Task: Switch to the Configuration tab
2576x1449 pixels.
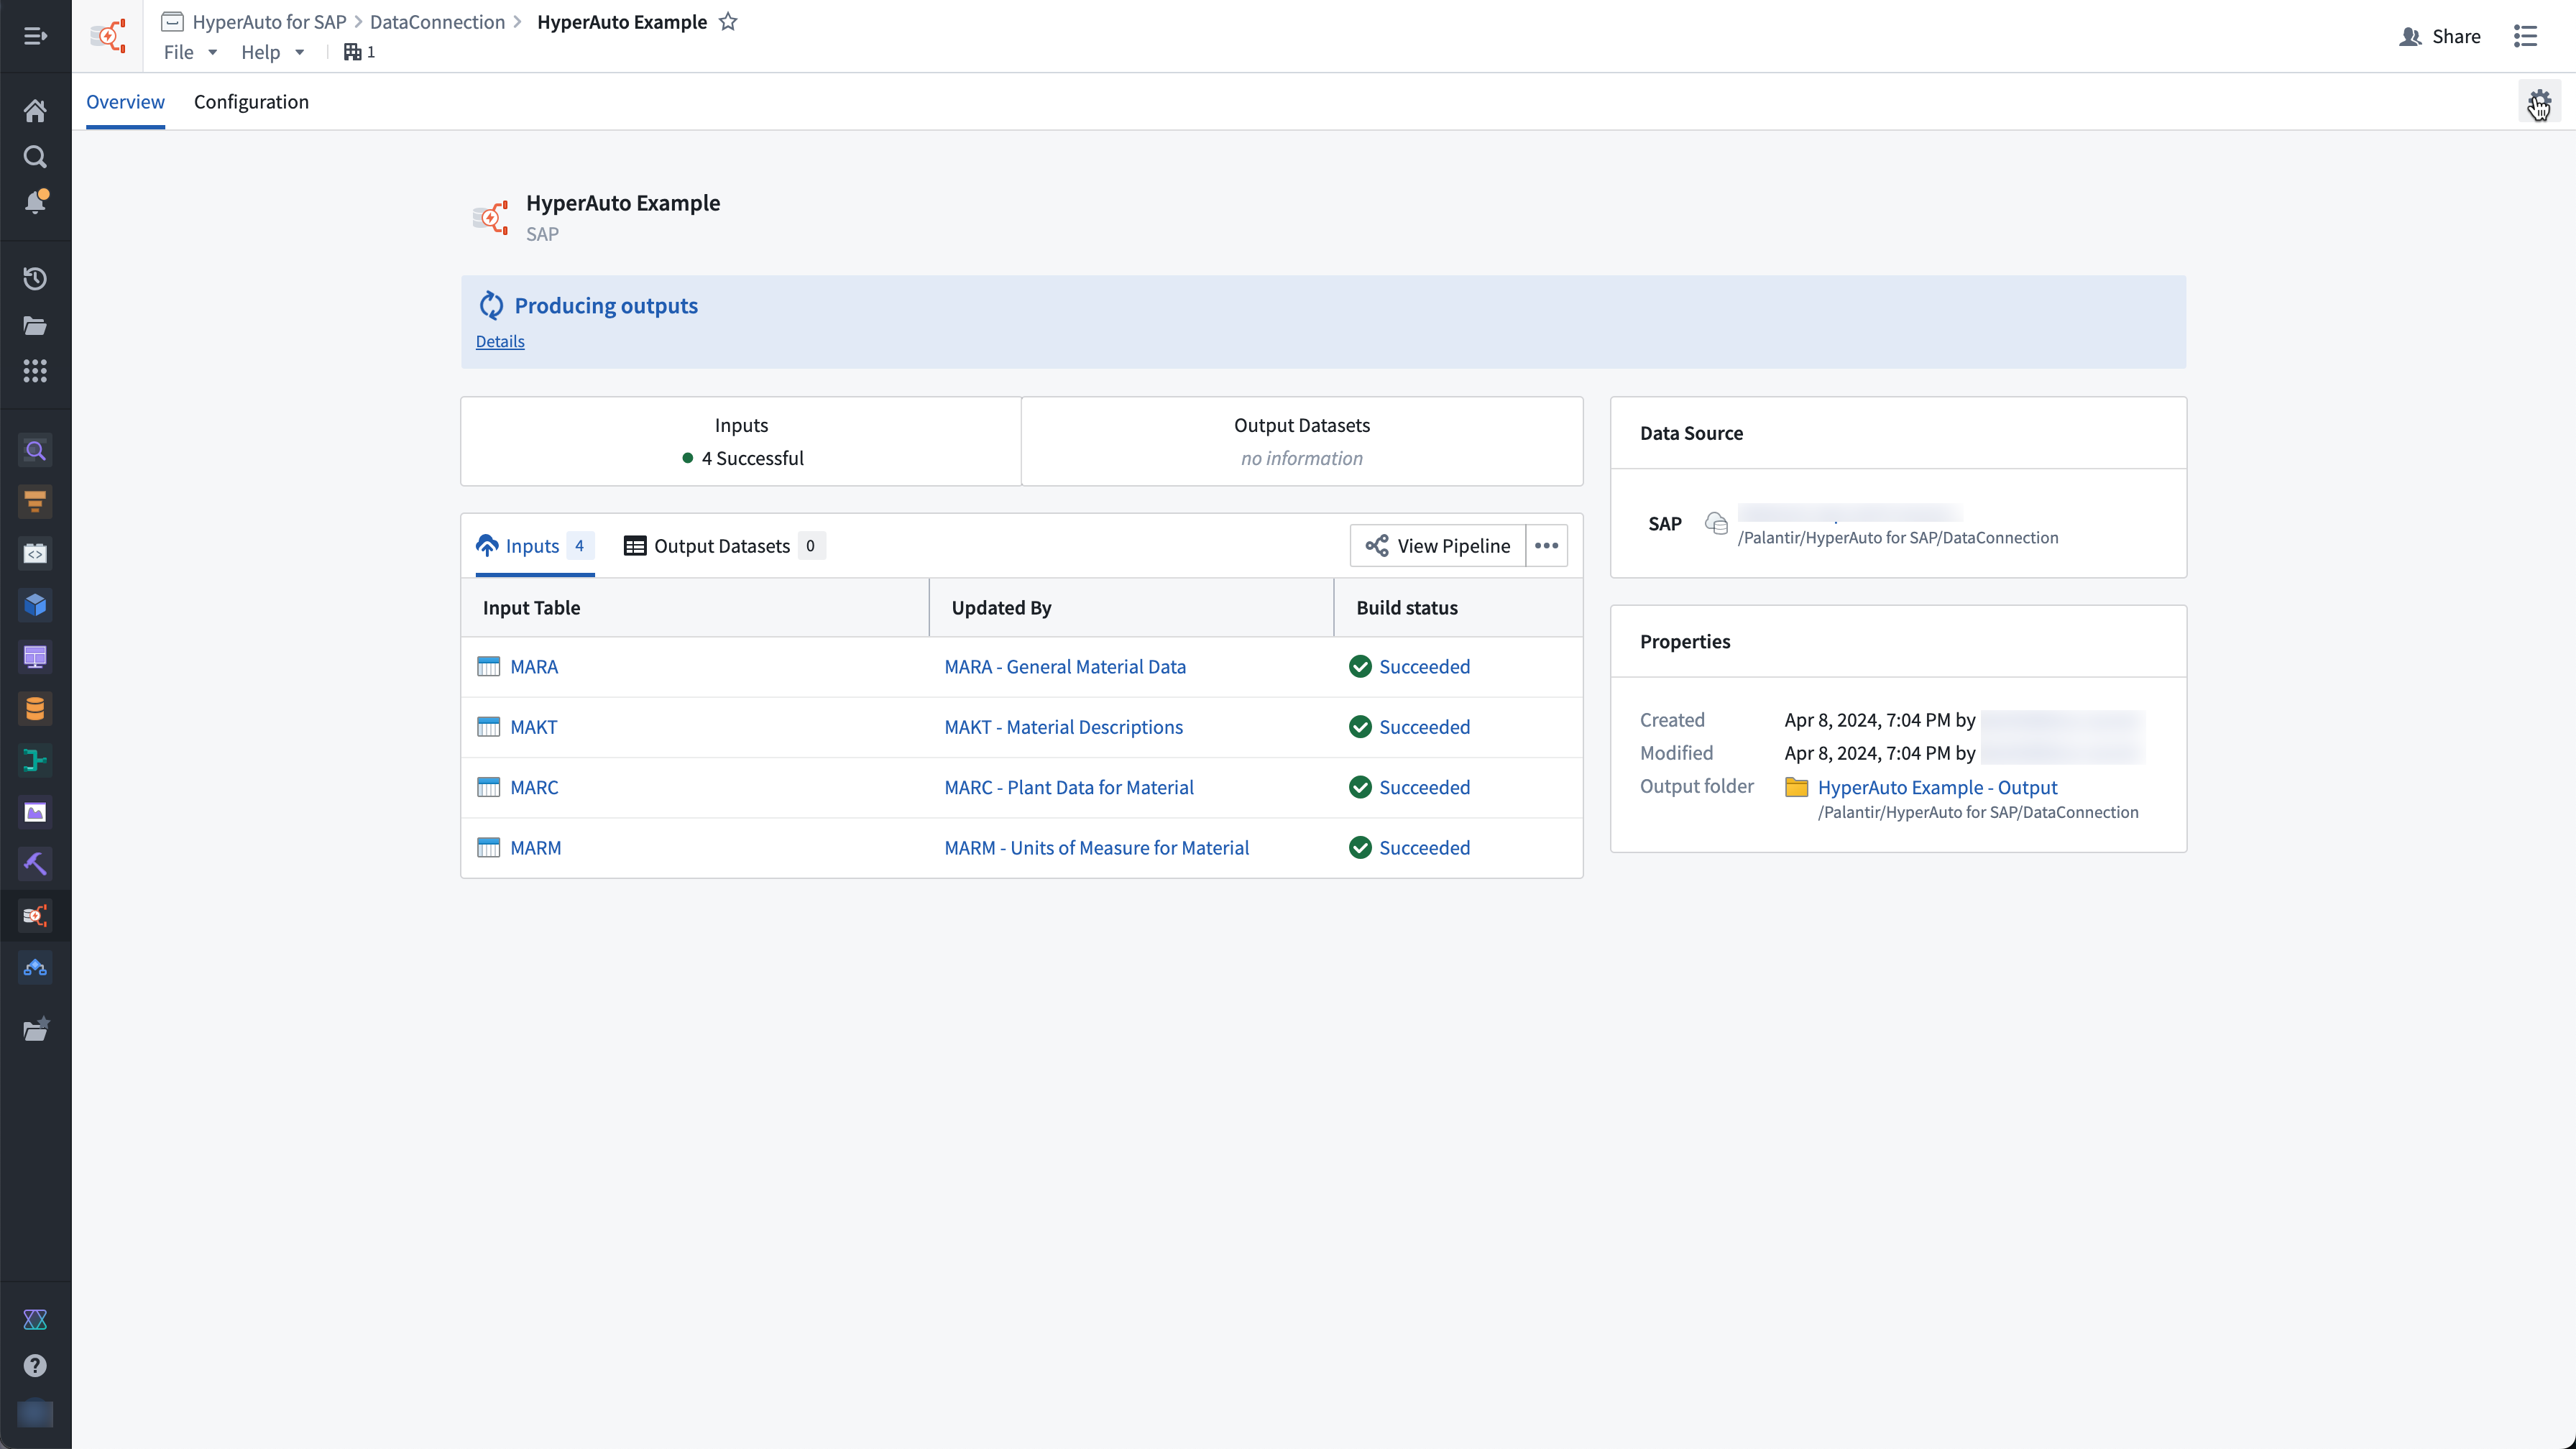Action: [251, 102]
